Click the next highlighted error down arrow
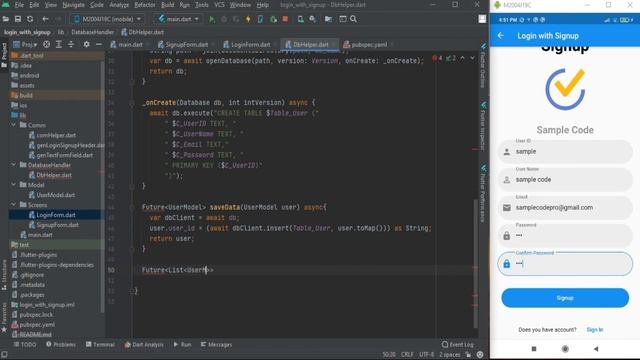640x360 pixels. (472, 58)
